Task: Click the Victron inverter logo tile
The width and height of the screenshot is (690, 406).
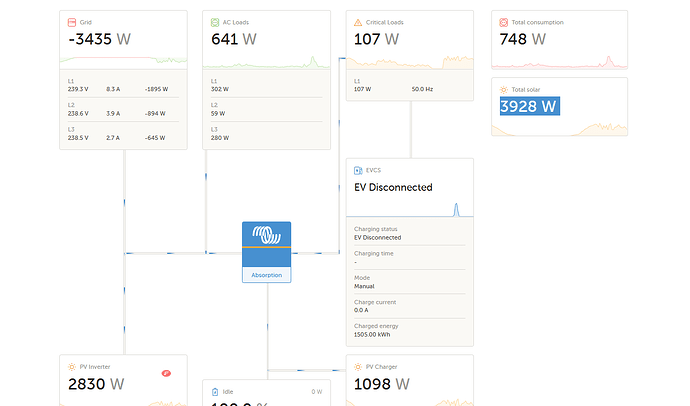Action: point(267,244)
